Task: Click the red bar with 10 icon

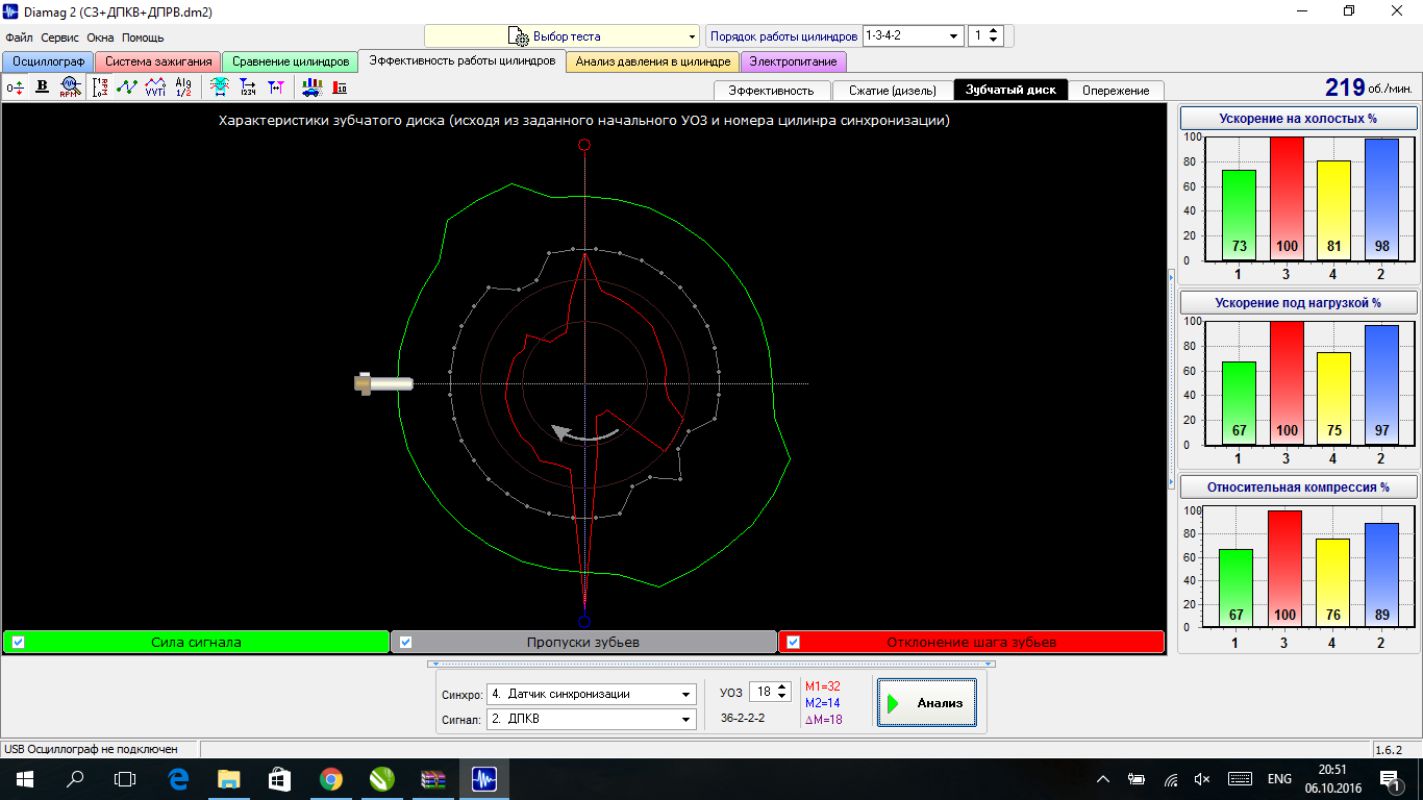Action: tap(340, 87)
